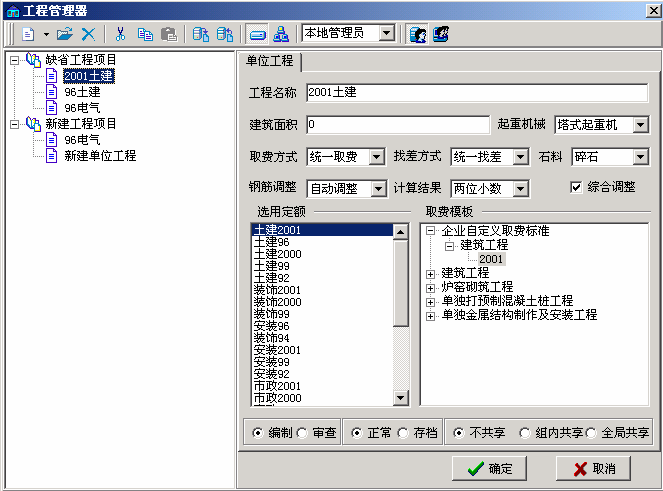Click quota list scroll down arrow
This screenshot has width=663, height=491.
pyautogui.click(x=400, y=398)
